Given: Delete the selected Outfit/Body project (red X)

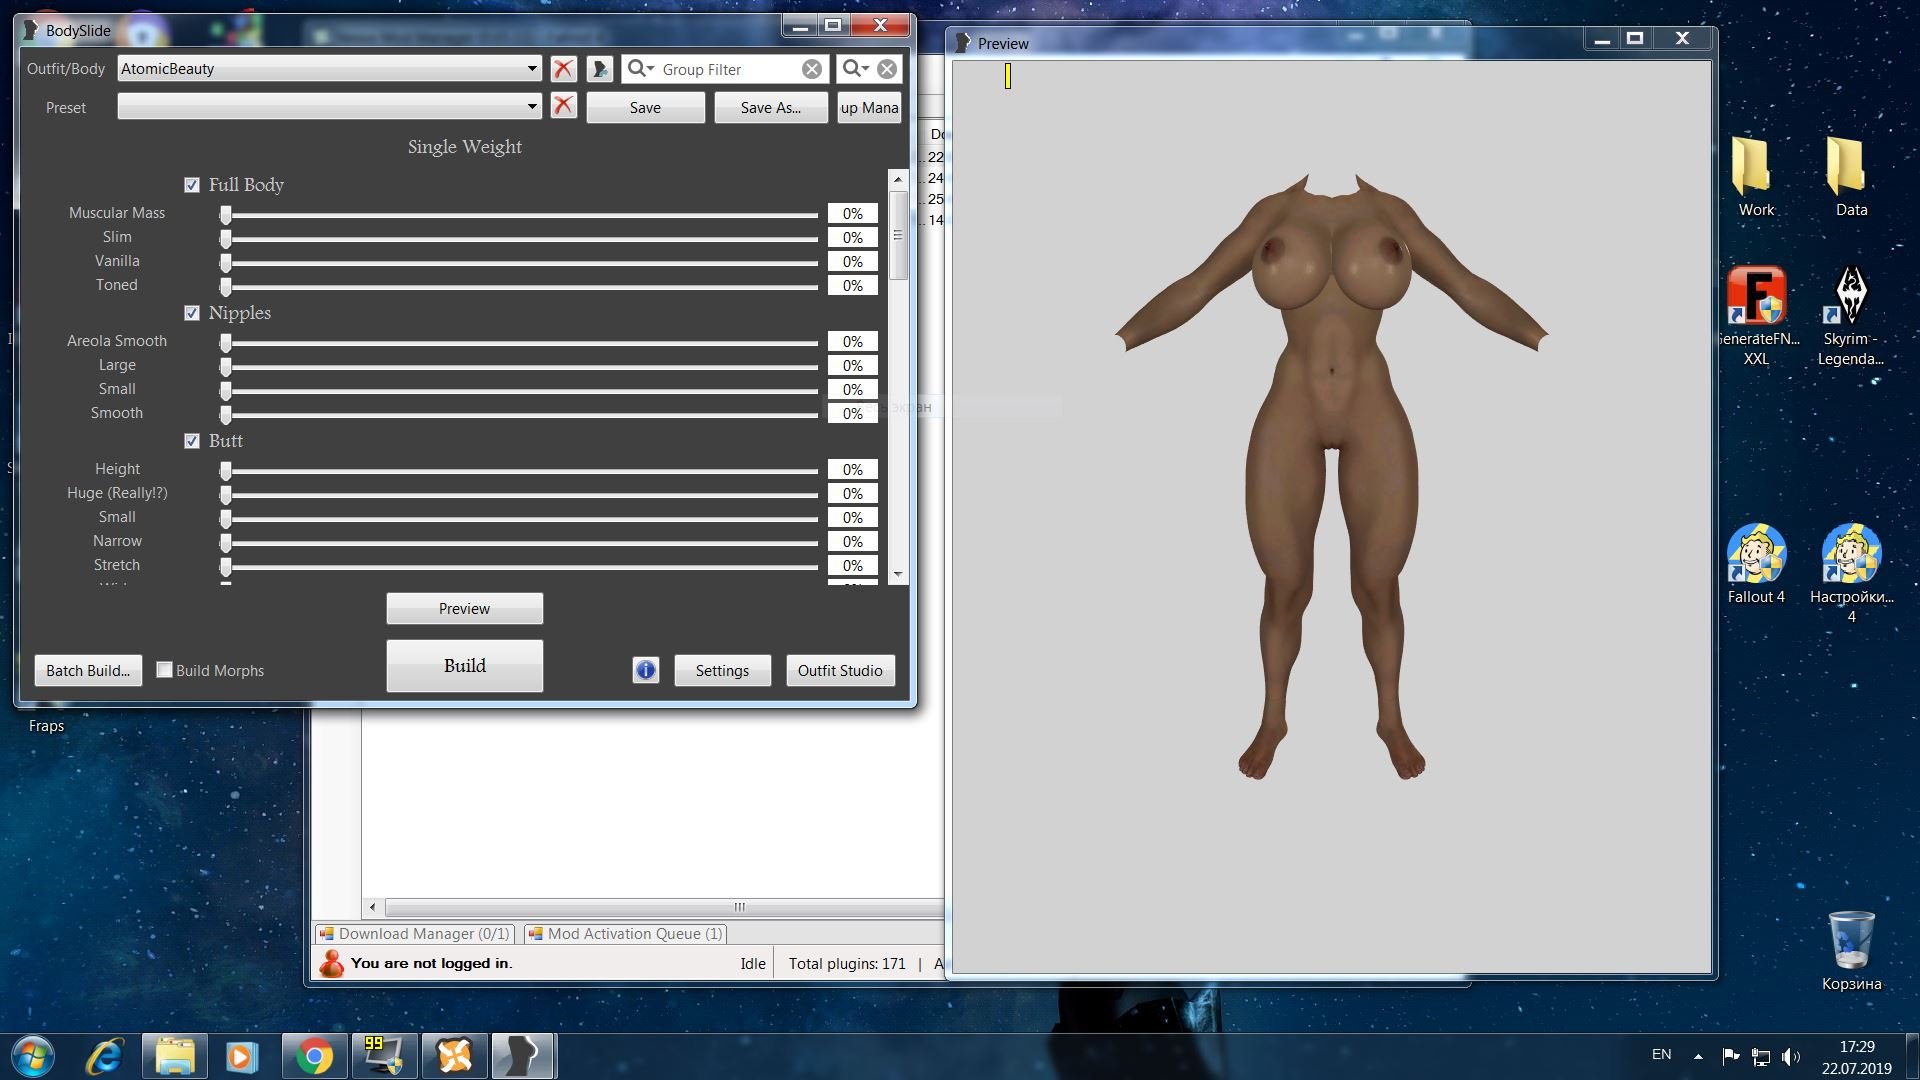Looking at the screenshot, I should pos(563,69).
